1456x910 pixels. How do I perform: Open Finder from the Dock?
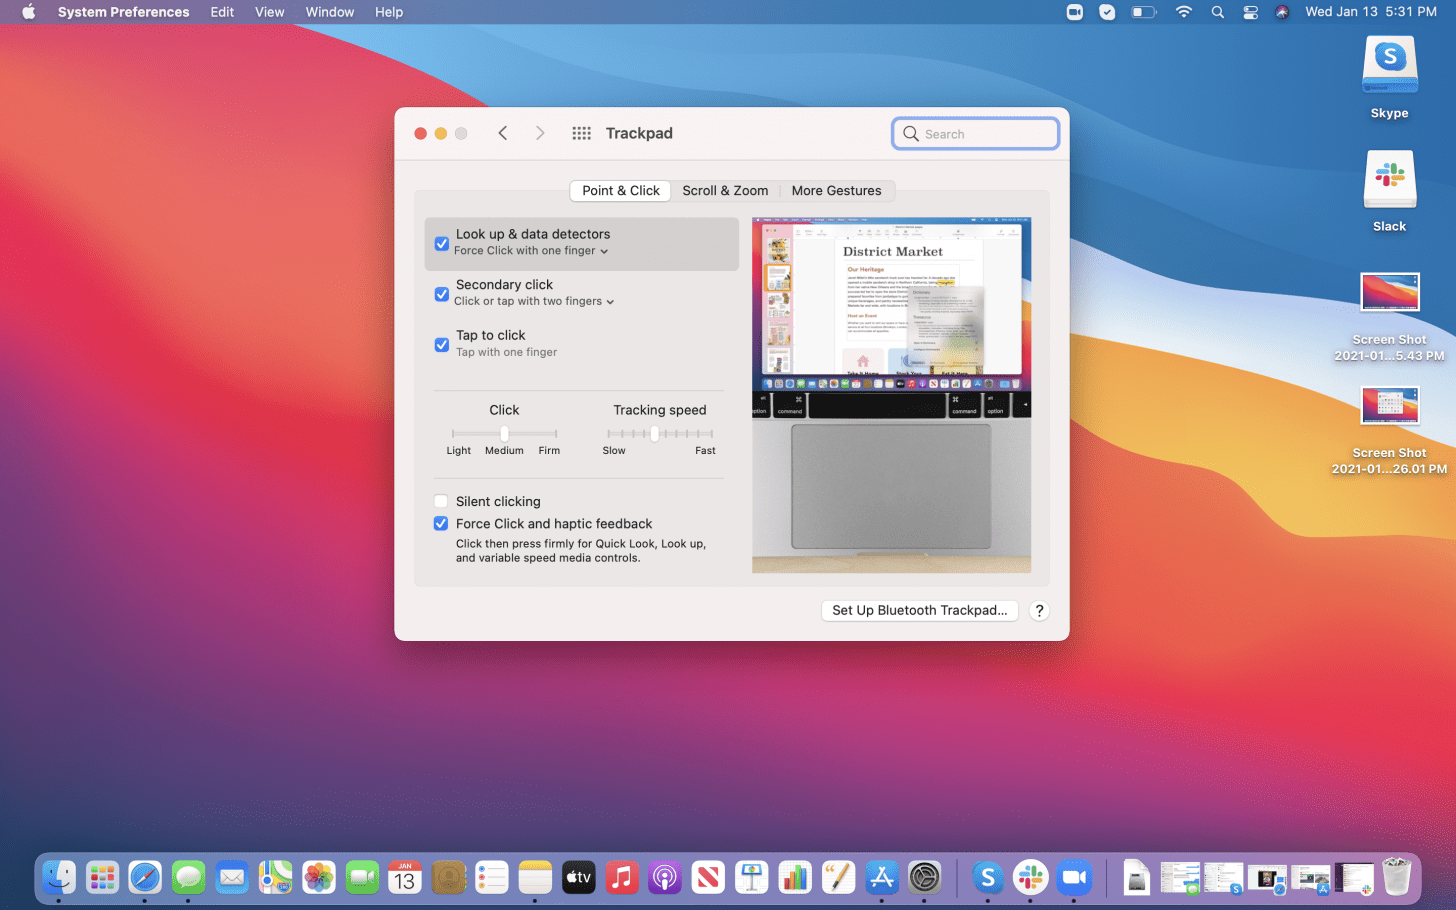tap(59, 878)
